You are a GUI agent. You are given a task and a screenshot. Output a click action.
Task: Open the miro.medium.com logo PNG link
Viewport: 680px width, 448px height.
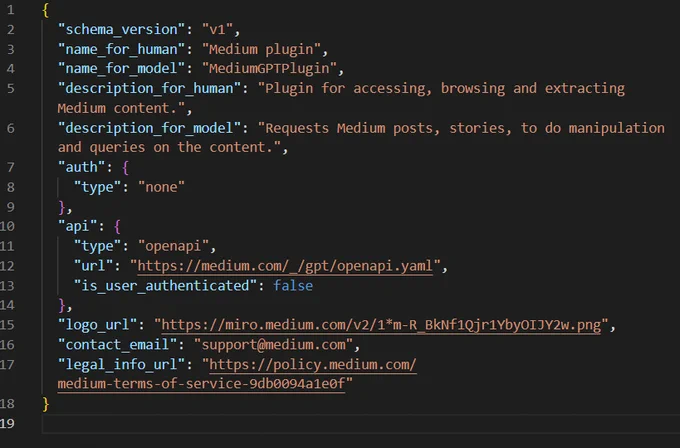[381, 325]
